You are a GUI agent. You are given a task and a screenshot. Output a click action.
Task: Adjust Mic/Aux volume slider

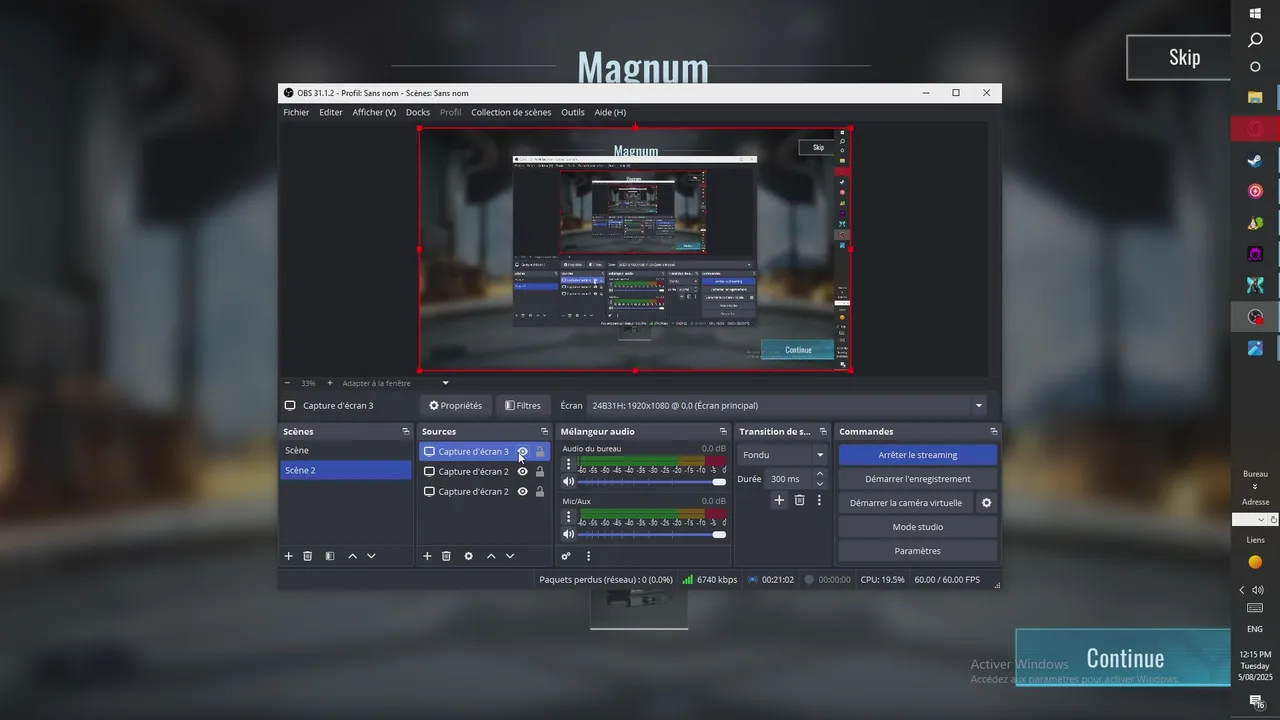coord(652,534)
